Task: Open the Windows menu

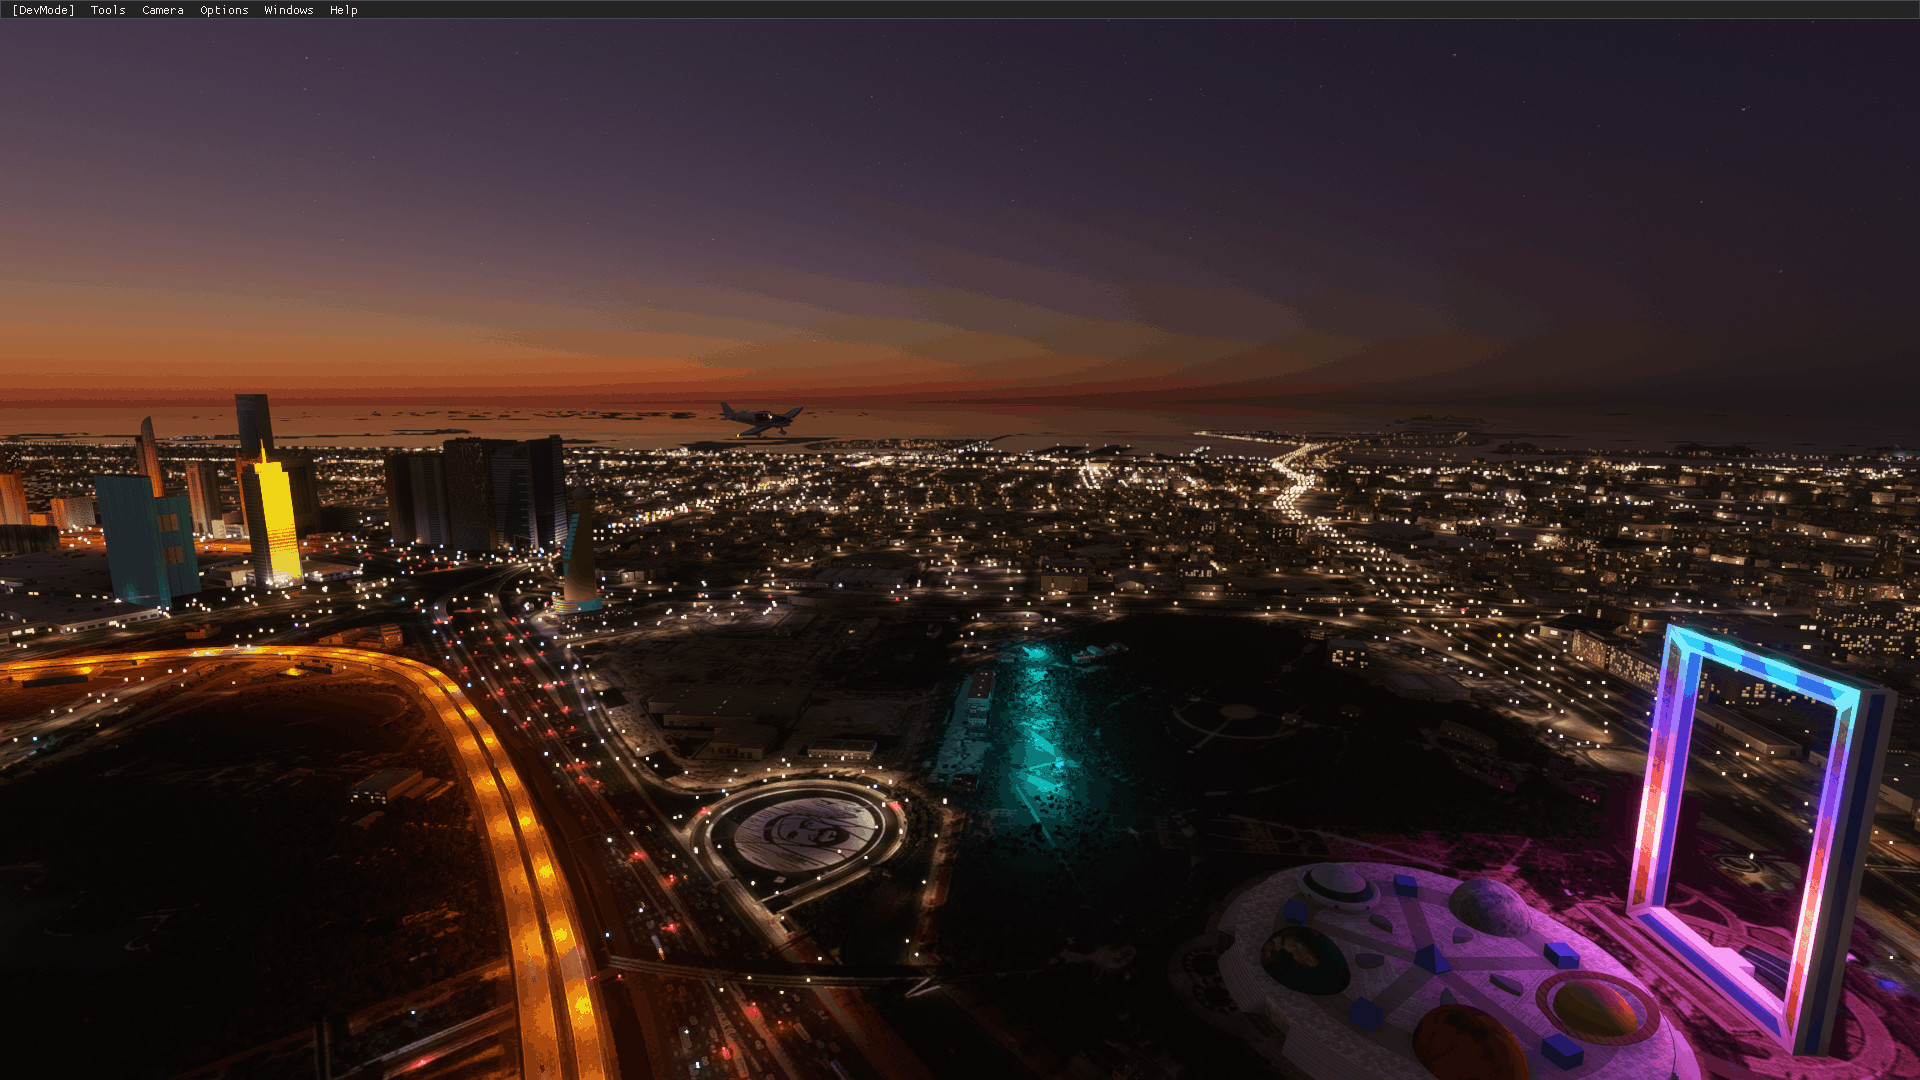Action: (x=288, y=10)
